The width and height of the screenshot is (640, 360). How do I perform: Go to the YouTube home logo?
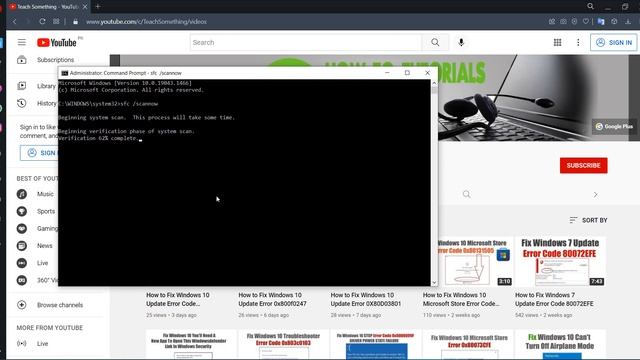coord(57,42)
